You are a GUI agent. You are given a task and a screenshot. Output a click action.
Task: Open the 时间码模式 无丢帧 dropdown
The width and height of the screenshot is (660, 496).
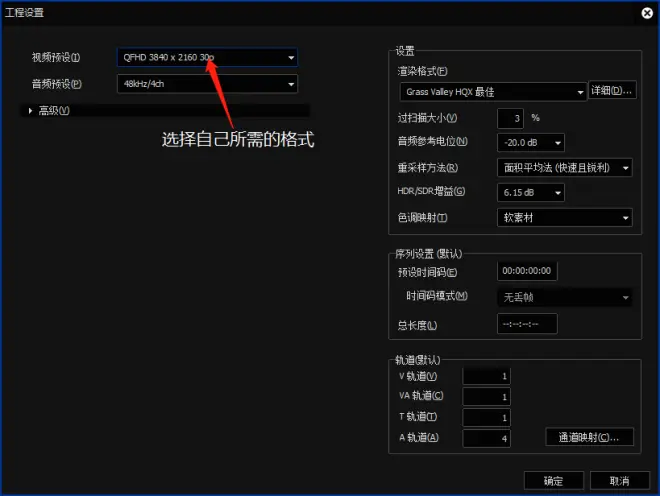(x=564, y=297)
